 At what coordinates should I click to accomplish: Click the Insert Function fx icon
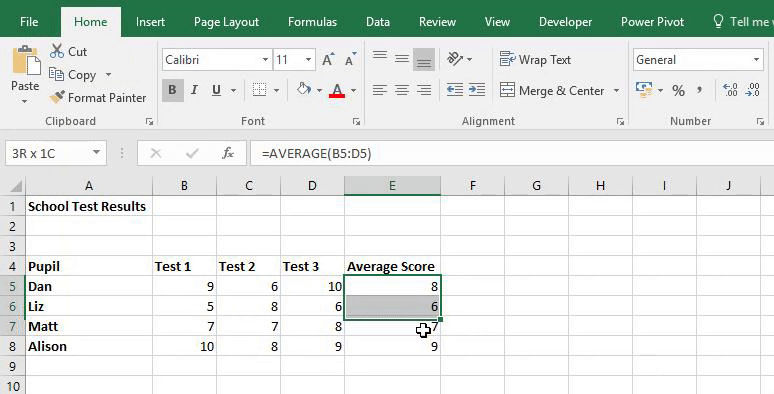[x=228, y=154]
